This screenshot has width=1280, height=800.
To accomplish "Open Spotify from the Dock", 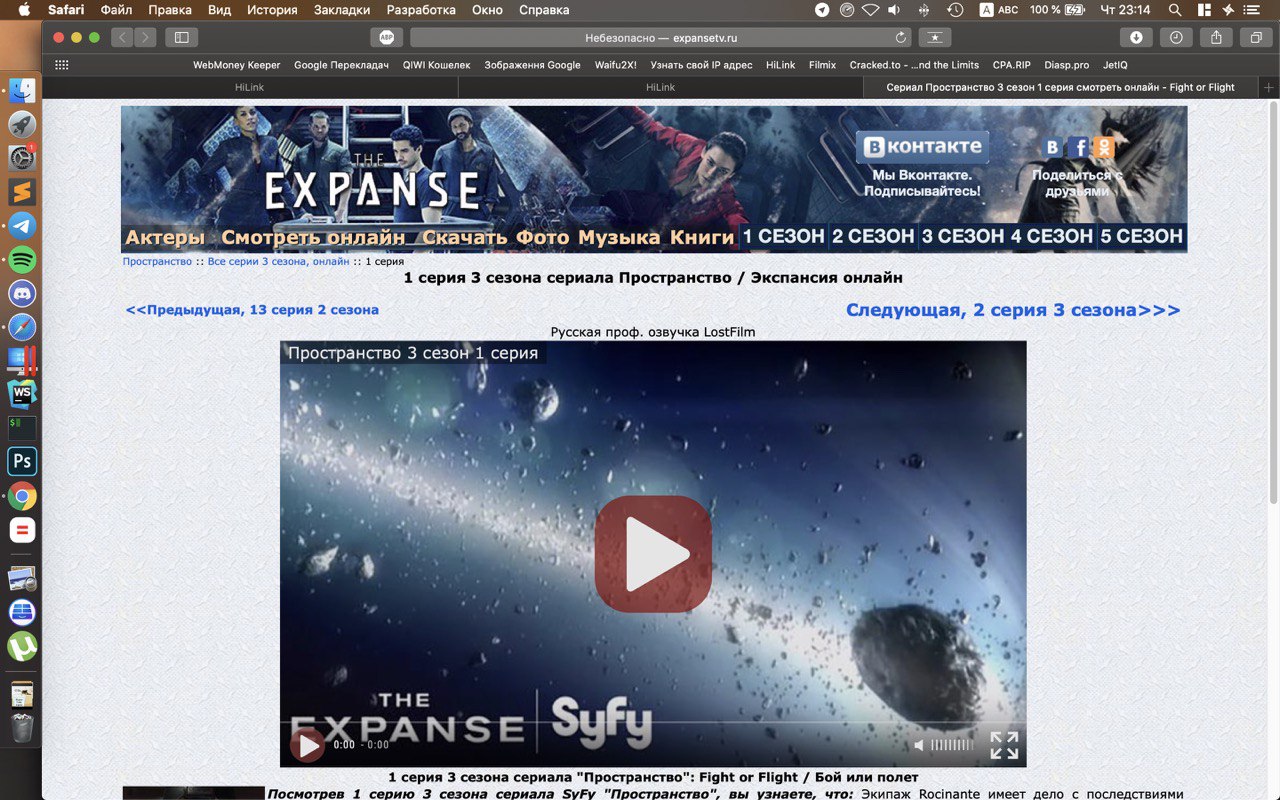I will point(22,260).
